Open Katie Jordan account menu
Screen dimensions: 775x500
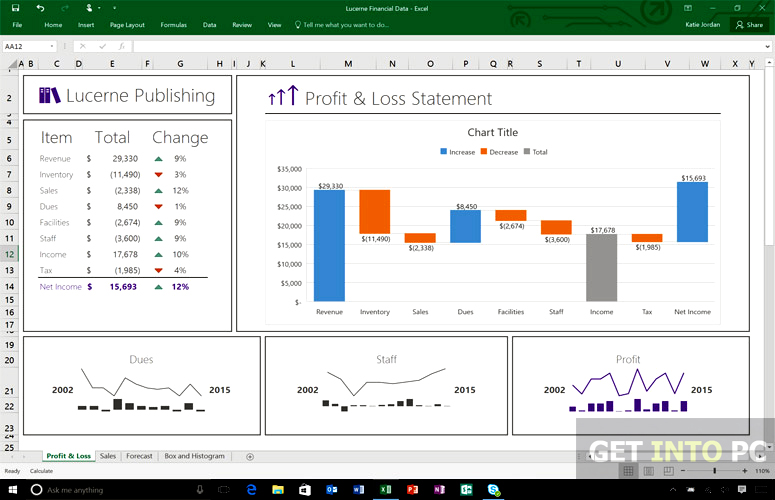pyautogui.click(x=702, y=24)
